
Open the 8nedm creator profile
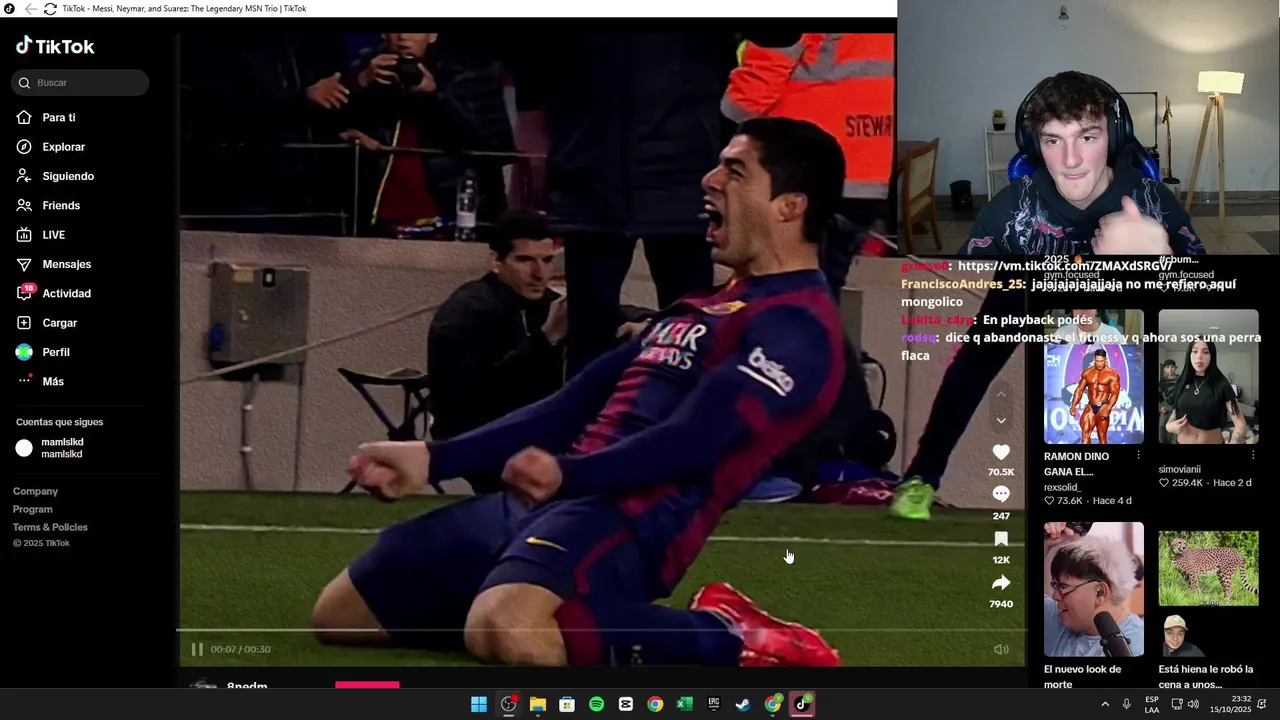247,686
